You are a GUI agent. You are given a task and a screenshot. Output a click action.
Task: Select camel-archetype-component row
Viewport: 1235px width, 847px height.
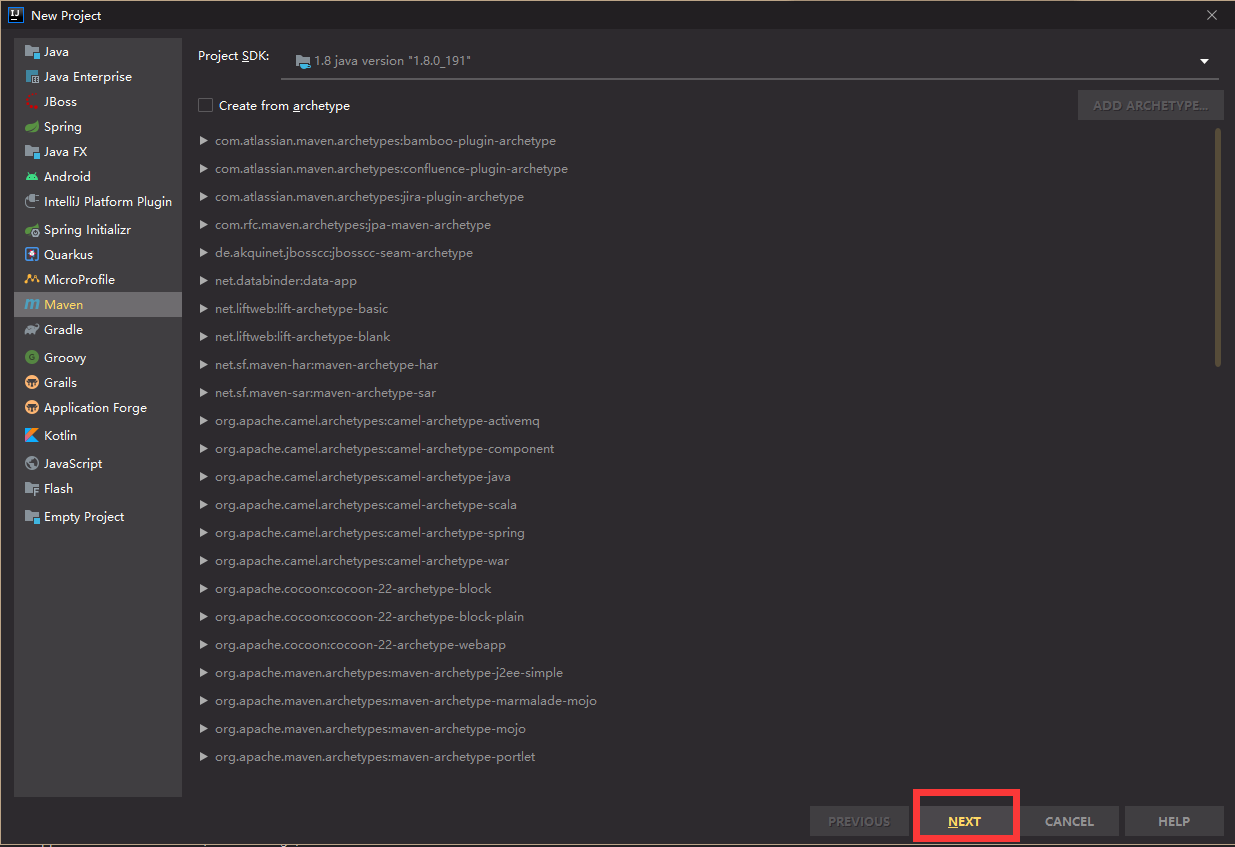coord(706,449)
